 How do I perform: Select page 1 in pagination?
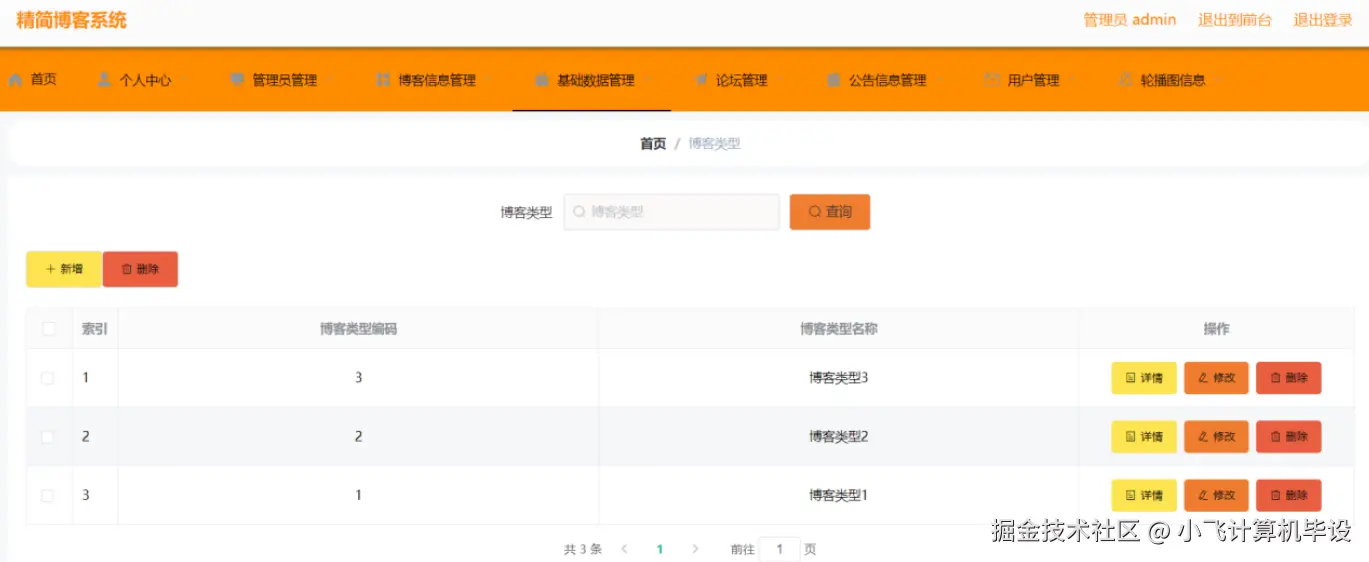pos(660,549)
